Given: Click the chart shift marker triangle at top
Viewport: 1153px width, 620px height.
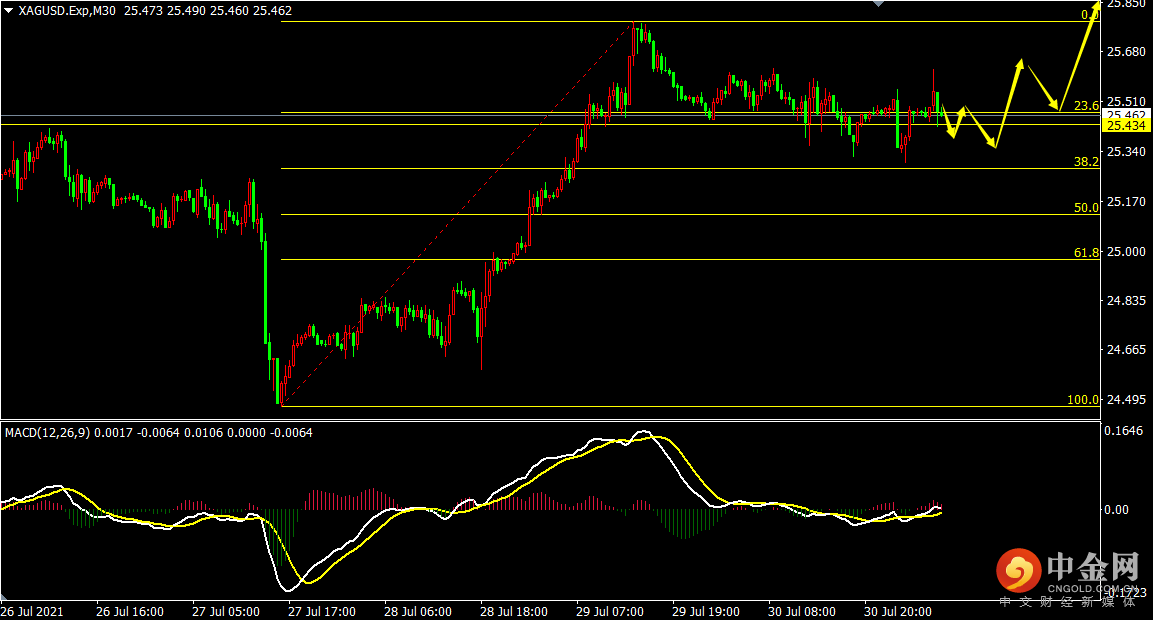Looking at the screenshot, I should pos(878,4).
